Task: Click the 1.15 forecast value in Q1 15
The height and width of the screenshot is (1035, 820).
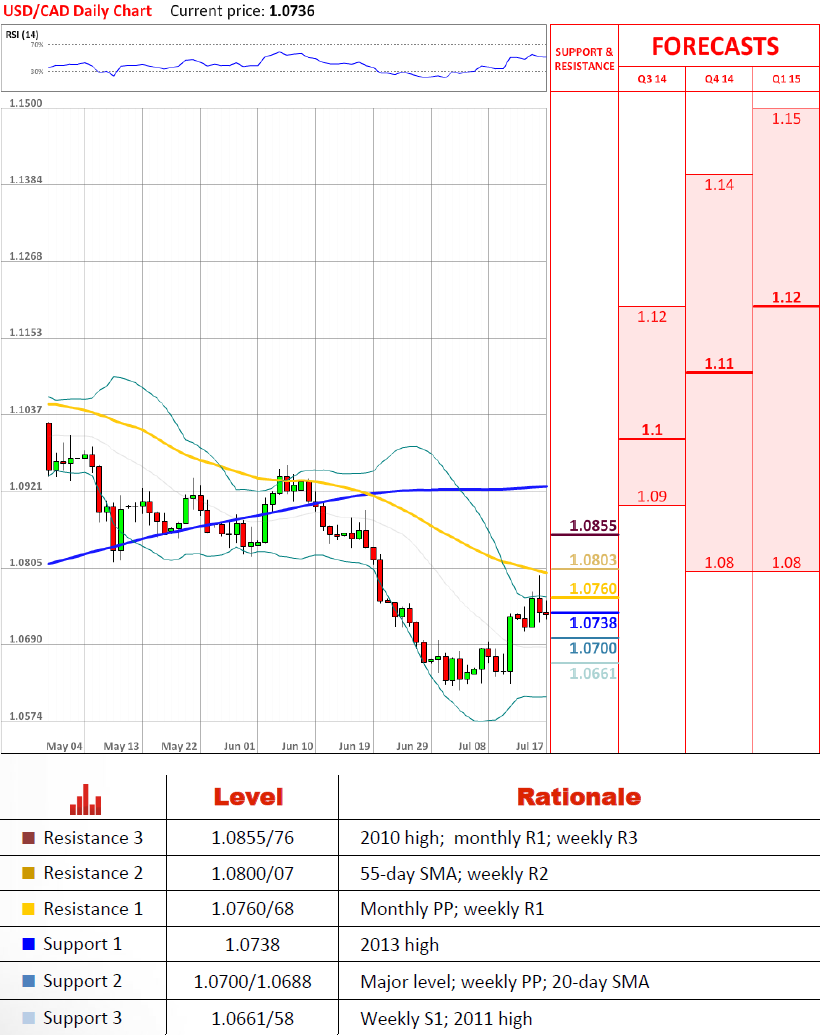Action: [786, 119]
